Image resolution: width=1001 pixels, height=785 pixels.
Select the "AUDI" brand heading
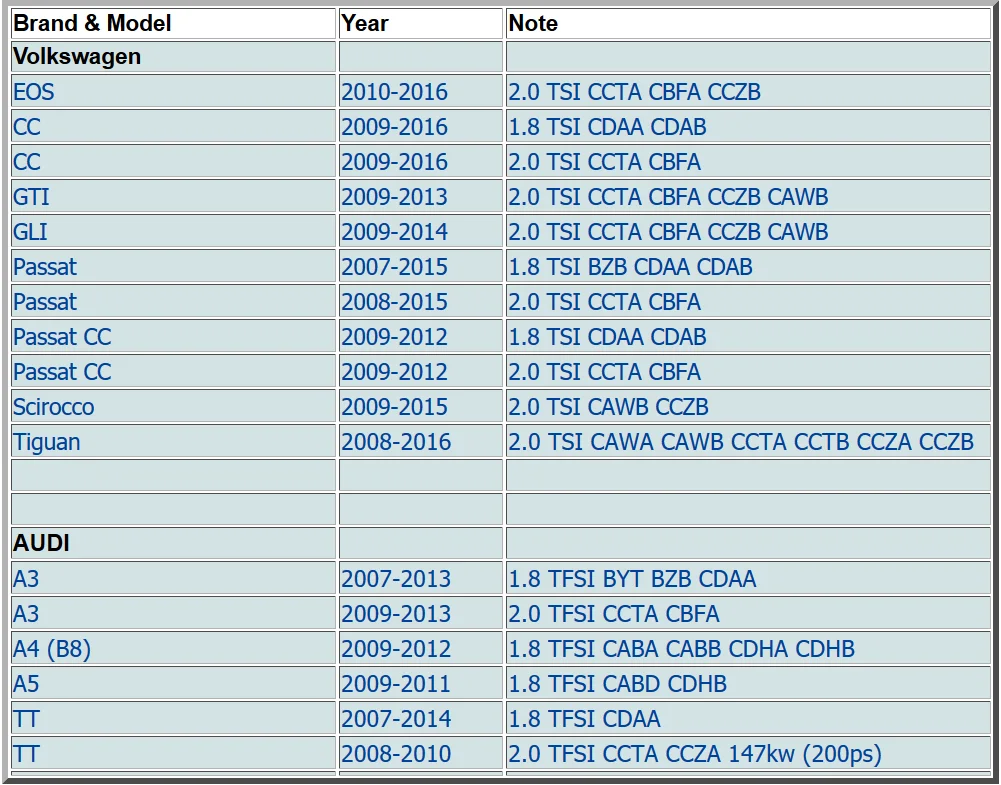41,543
